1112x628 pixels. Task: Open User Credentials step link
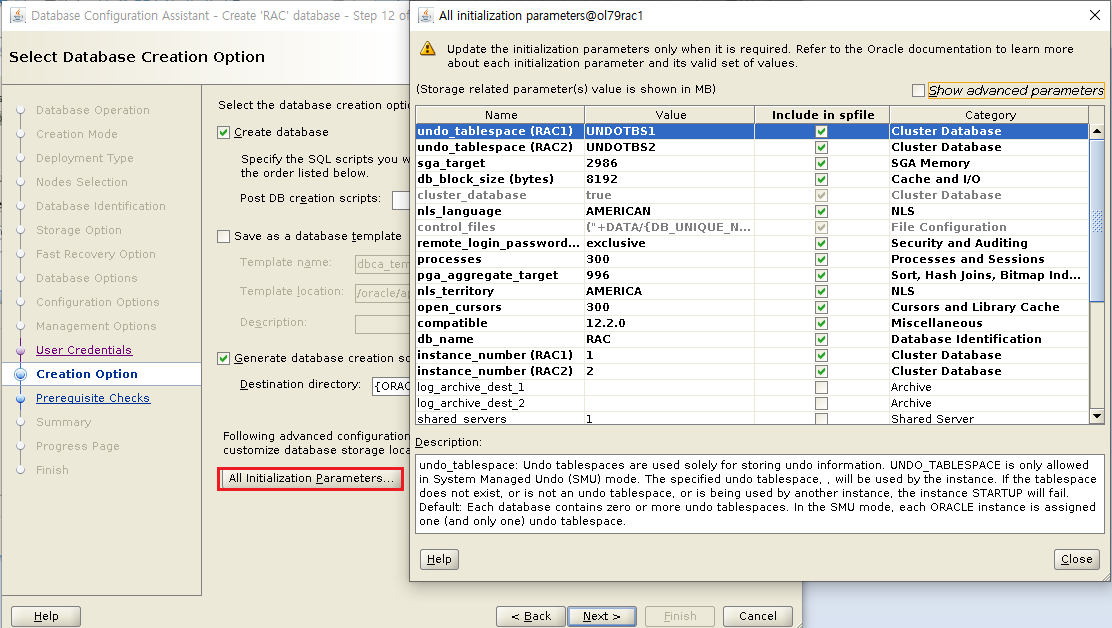84,350
